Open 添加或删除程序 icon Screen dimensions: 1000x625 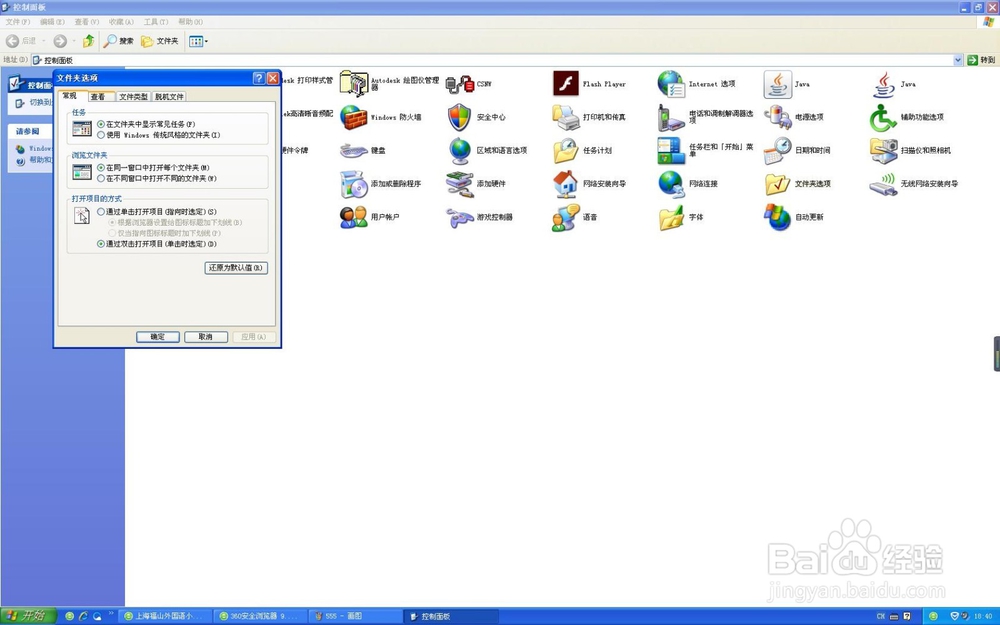tap(353, 184)
